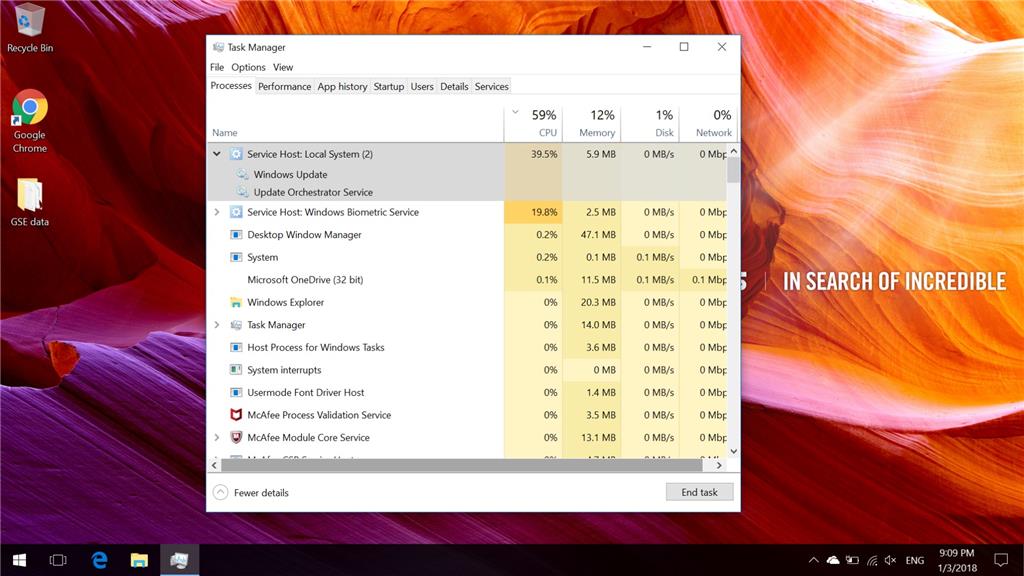Sort by the Network column header
The width and height of the screenshot is (1024, 576).
(x=709, y=123)
